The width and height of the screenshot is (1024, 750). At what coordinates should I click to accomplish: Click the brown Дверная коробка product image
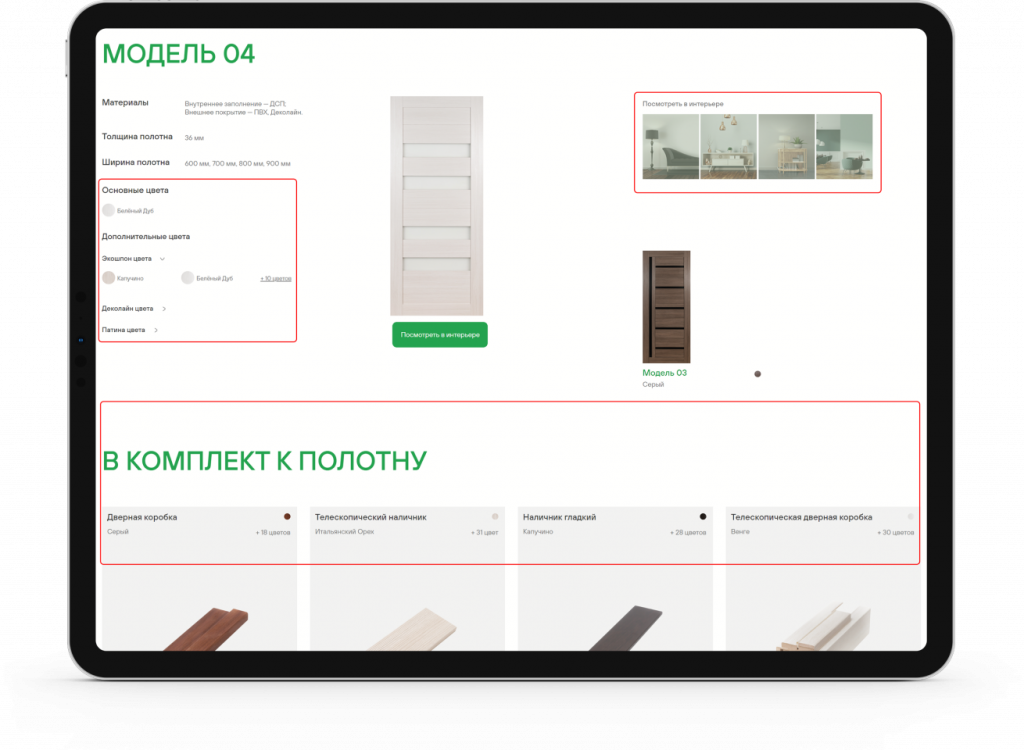206,628
